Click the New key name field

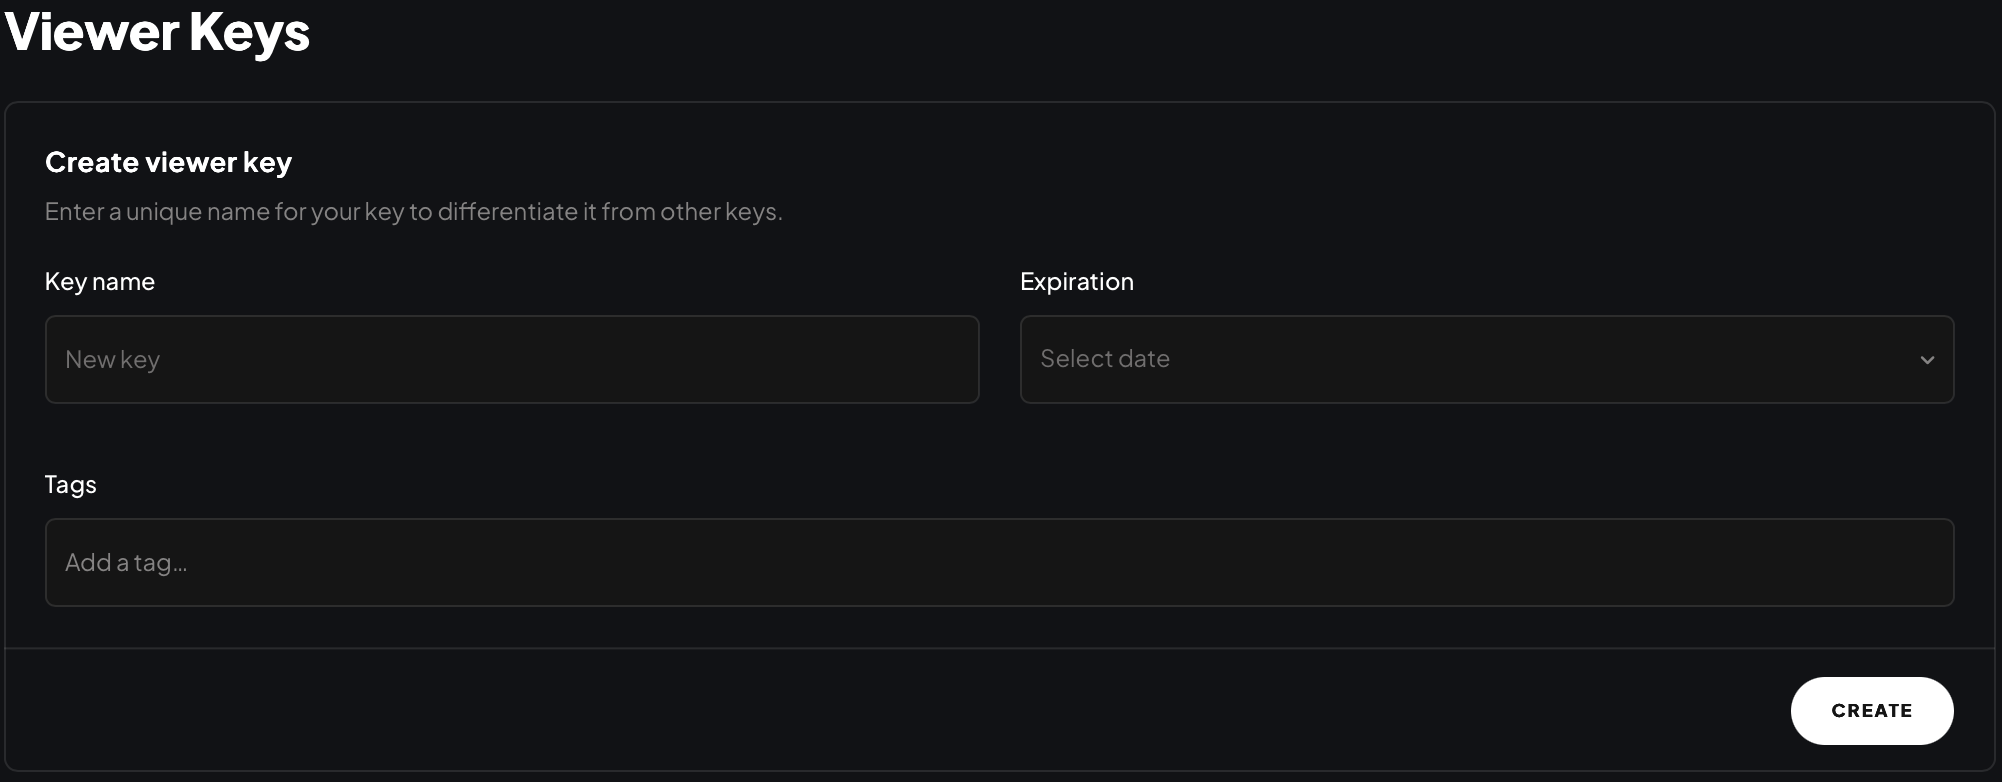(511, 359)
